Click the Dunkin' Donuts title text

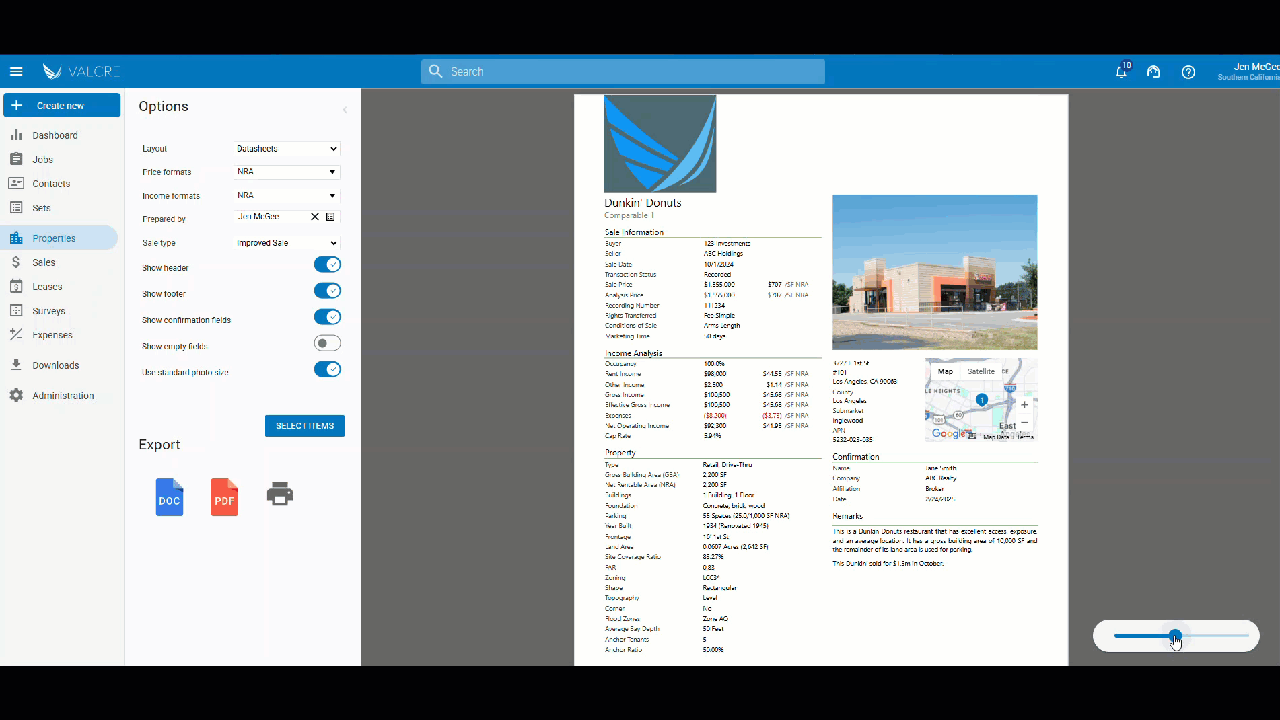pos(643,203)
